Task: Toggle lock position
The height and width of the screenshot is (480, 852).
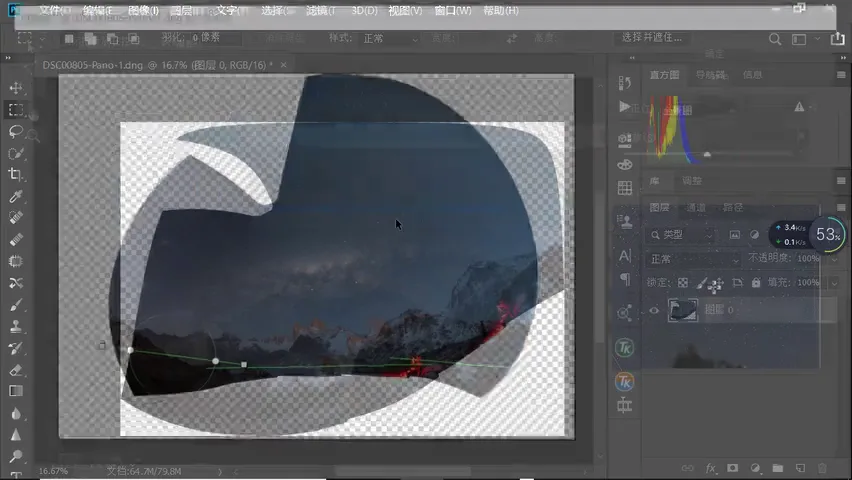Action: tap(717, 284)
